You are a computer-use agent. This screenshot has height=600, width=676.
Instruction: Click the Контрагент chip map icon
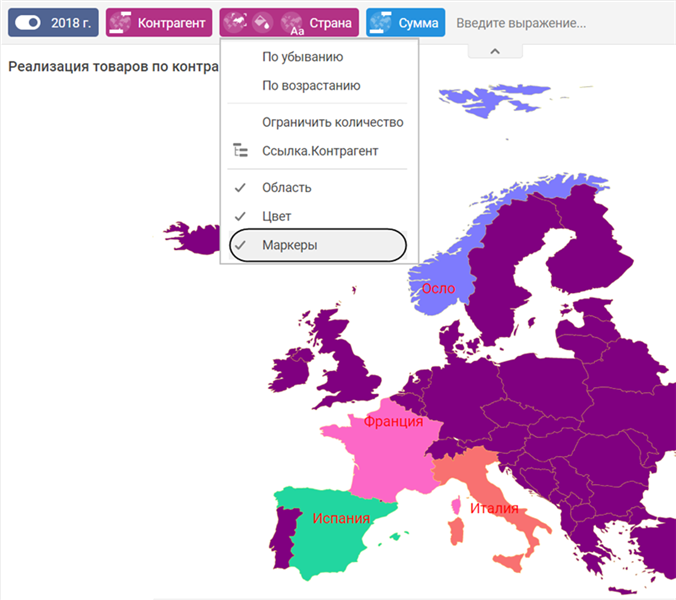pyautogui.click(x=120, y=22)
